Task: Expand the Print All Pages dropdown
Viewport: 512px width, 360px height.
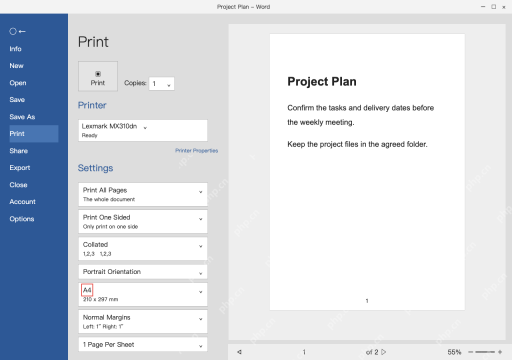Action: click(x=143, y=194)
